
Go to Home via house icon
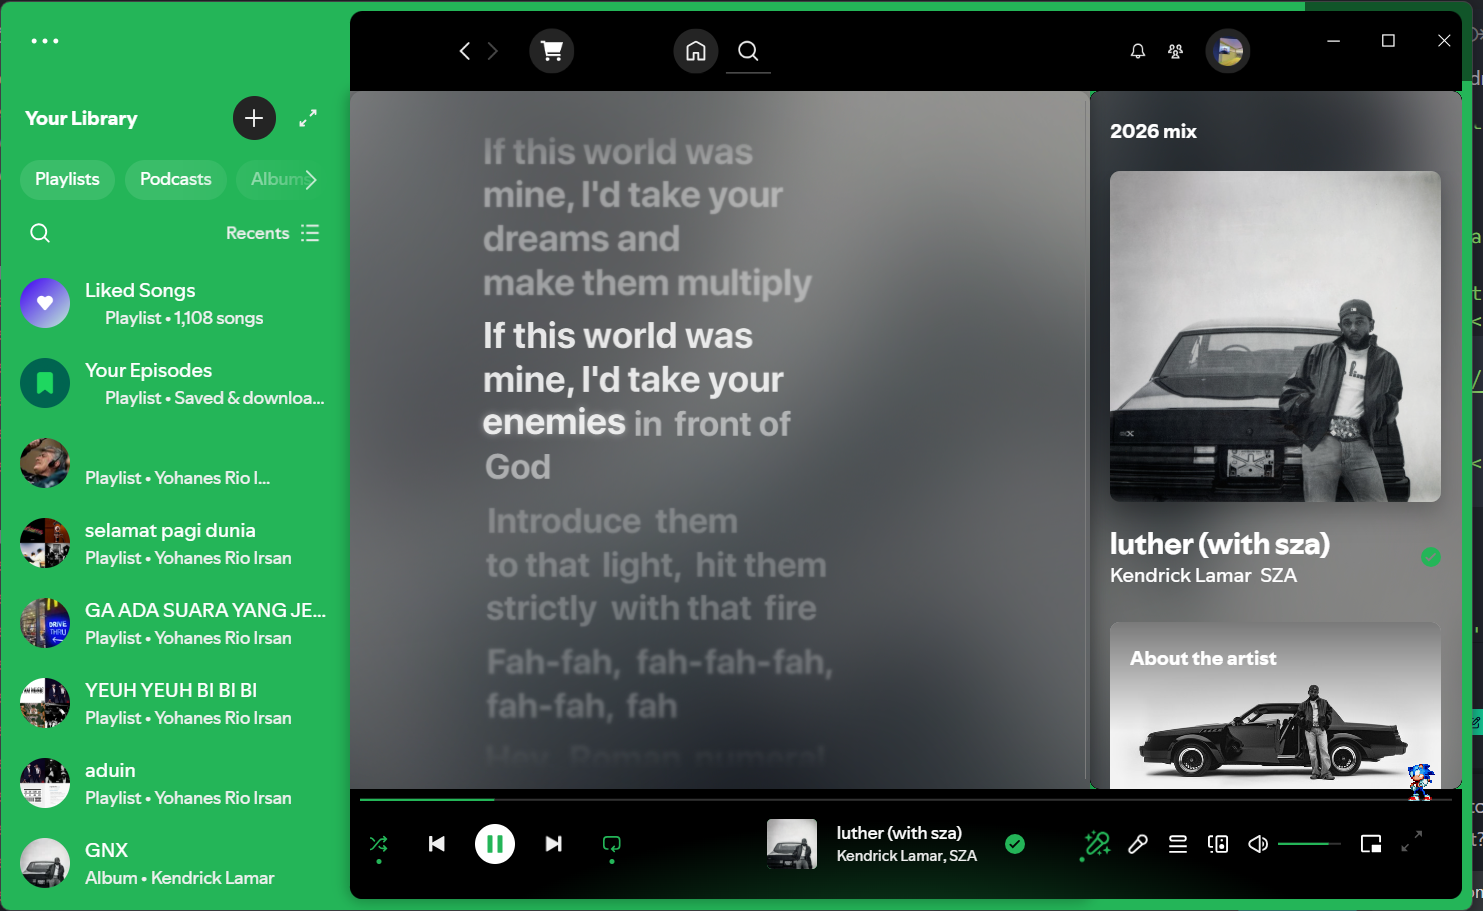tap(696, 51)
